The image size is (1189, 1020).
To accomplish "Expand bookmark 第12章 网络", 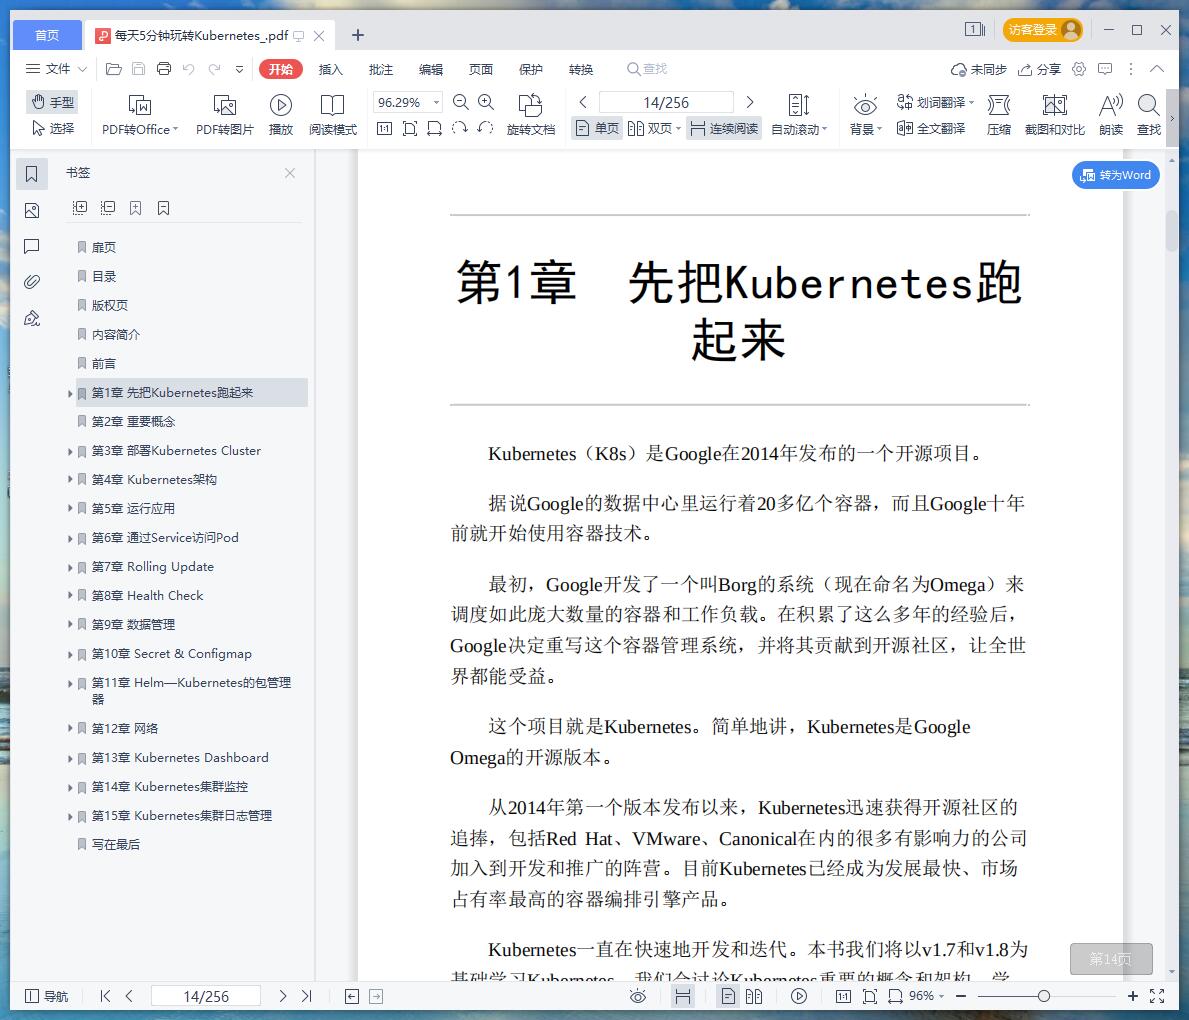I will point(70,729).
